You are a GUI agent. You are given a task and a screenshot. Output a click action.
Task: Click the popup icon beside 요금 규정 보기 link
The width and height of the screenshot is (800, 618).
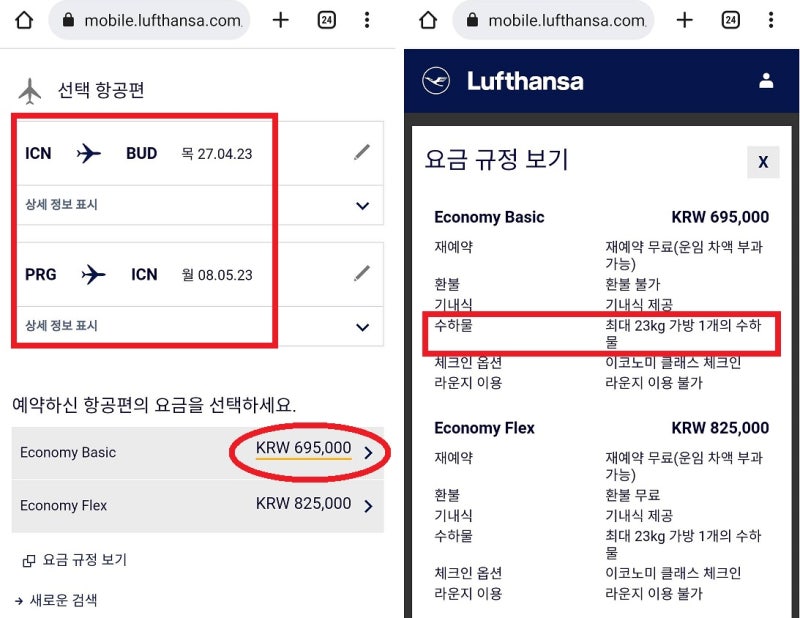(x=29, y=561)
